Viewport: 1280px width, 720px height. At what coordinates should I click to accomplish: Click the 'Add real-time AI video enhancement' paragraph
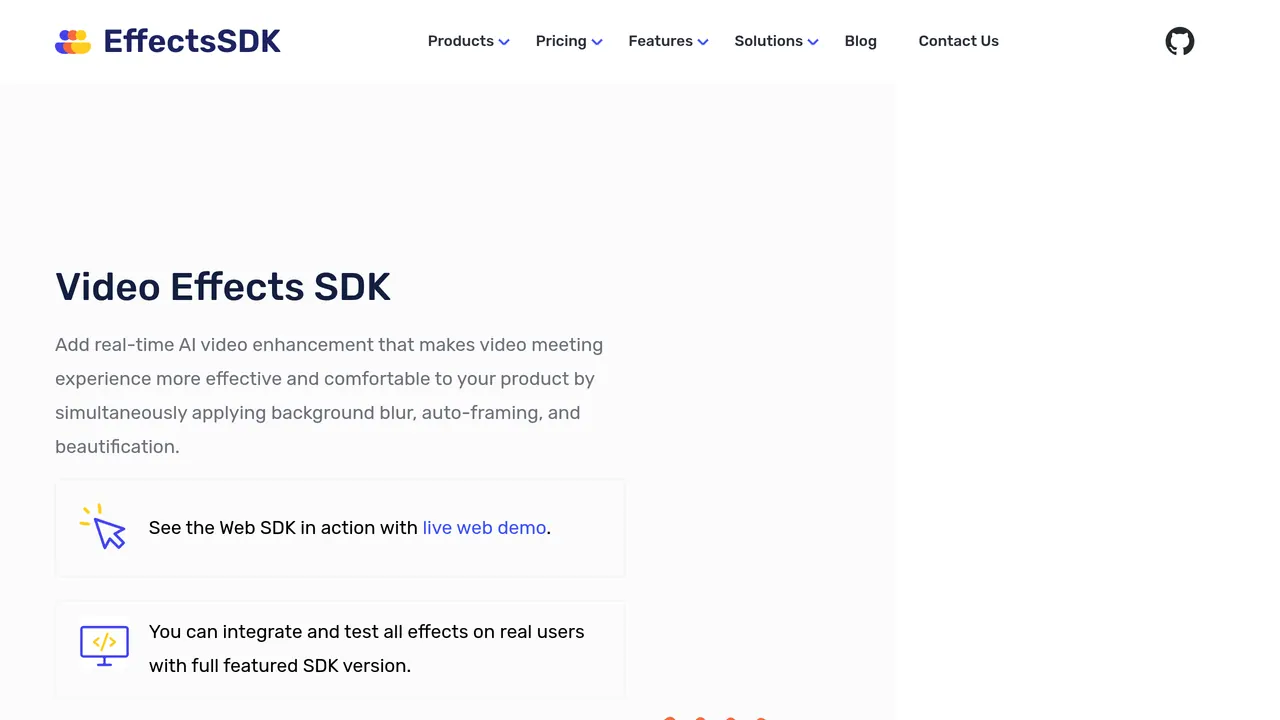point(329,395)
